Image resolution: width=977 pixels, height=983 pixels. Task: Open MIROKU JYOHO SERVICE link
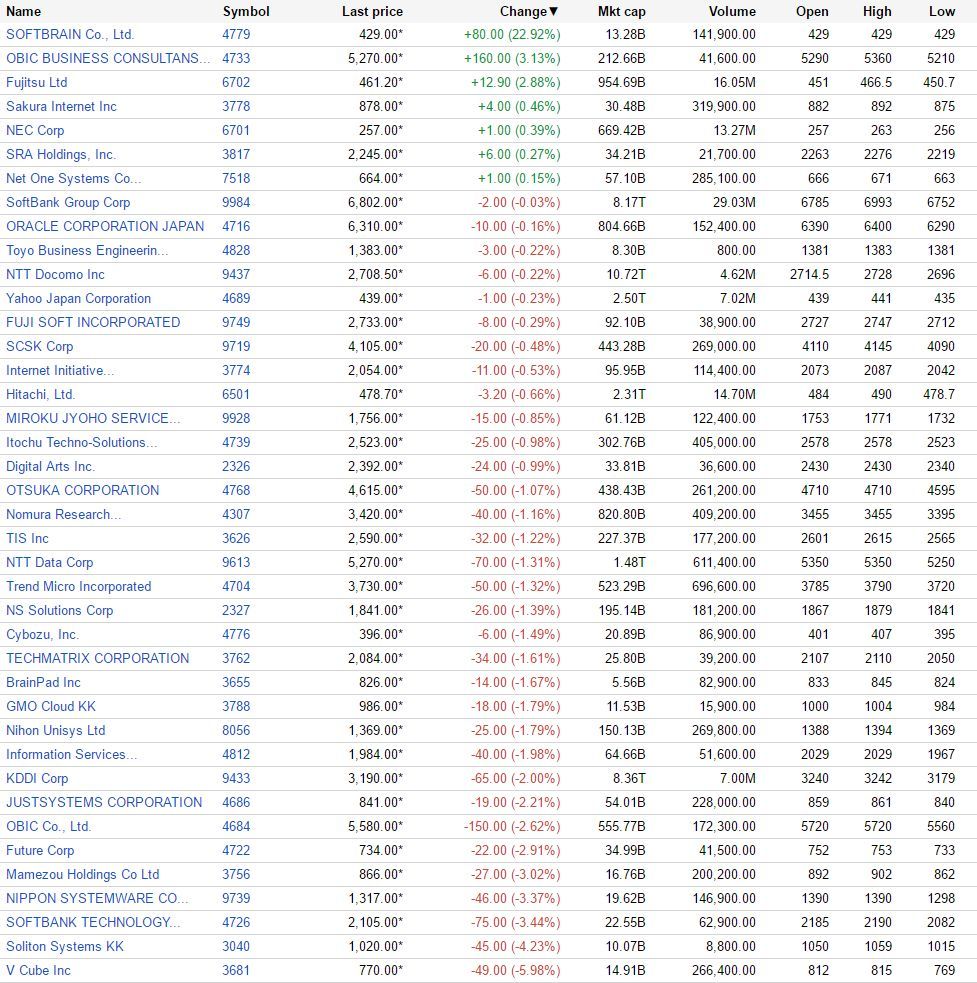pyautogui.click(x=93, y=418)
